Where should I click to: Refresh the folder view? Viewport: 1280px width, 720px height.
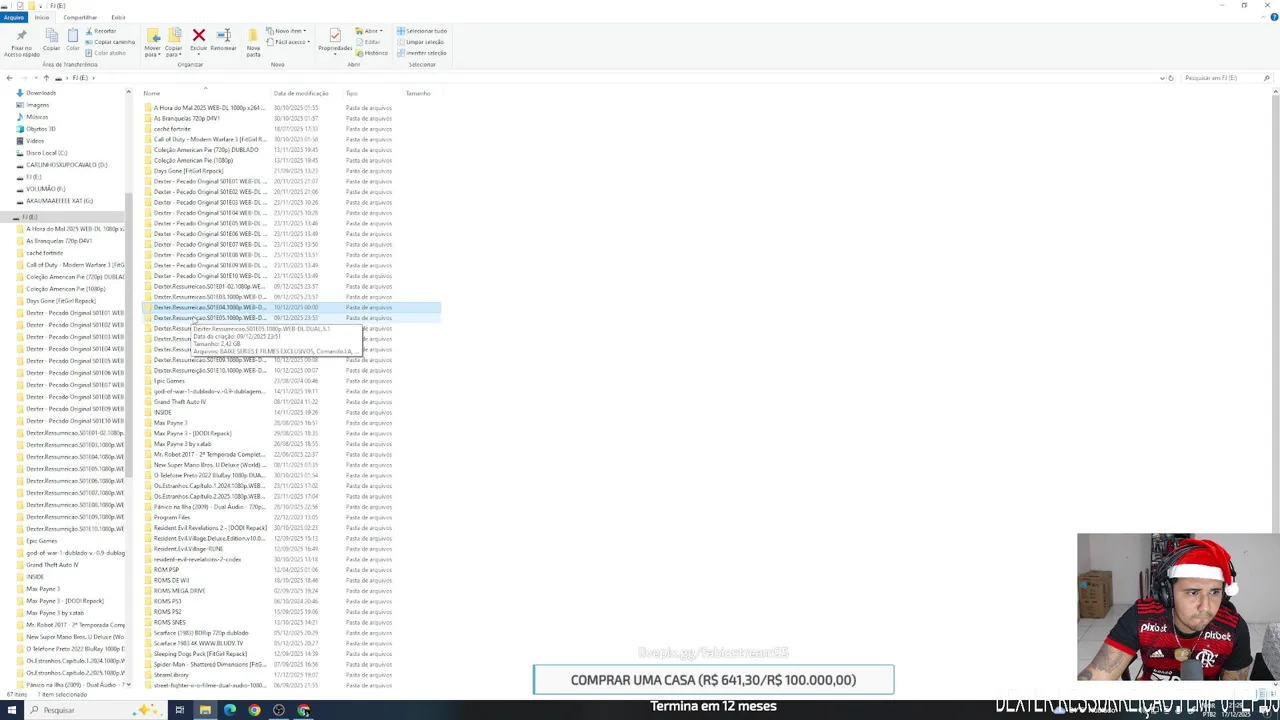click(1170, 78)
